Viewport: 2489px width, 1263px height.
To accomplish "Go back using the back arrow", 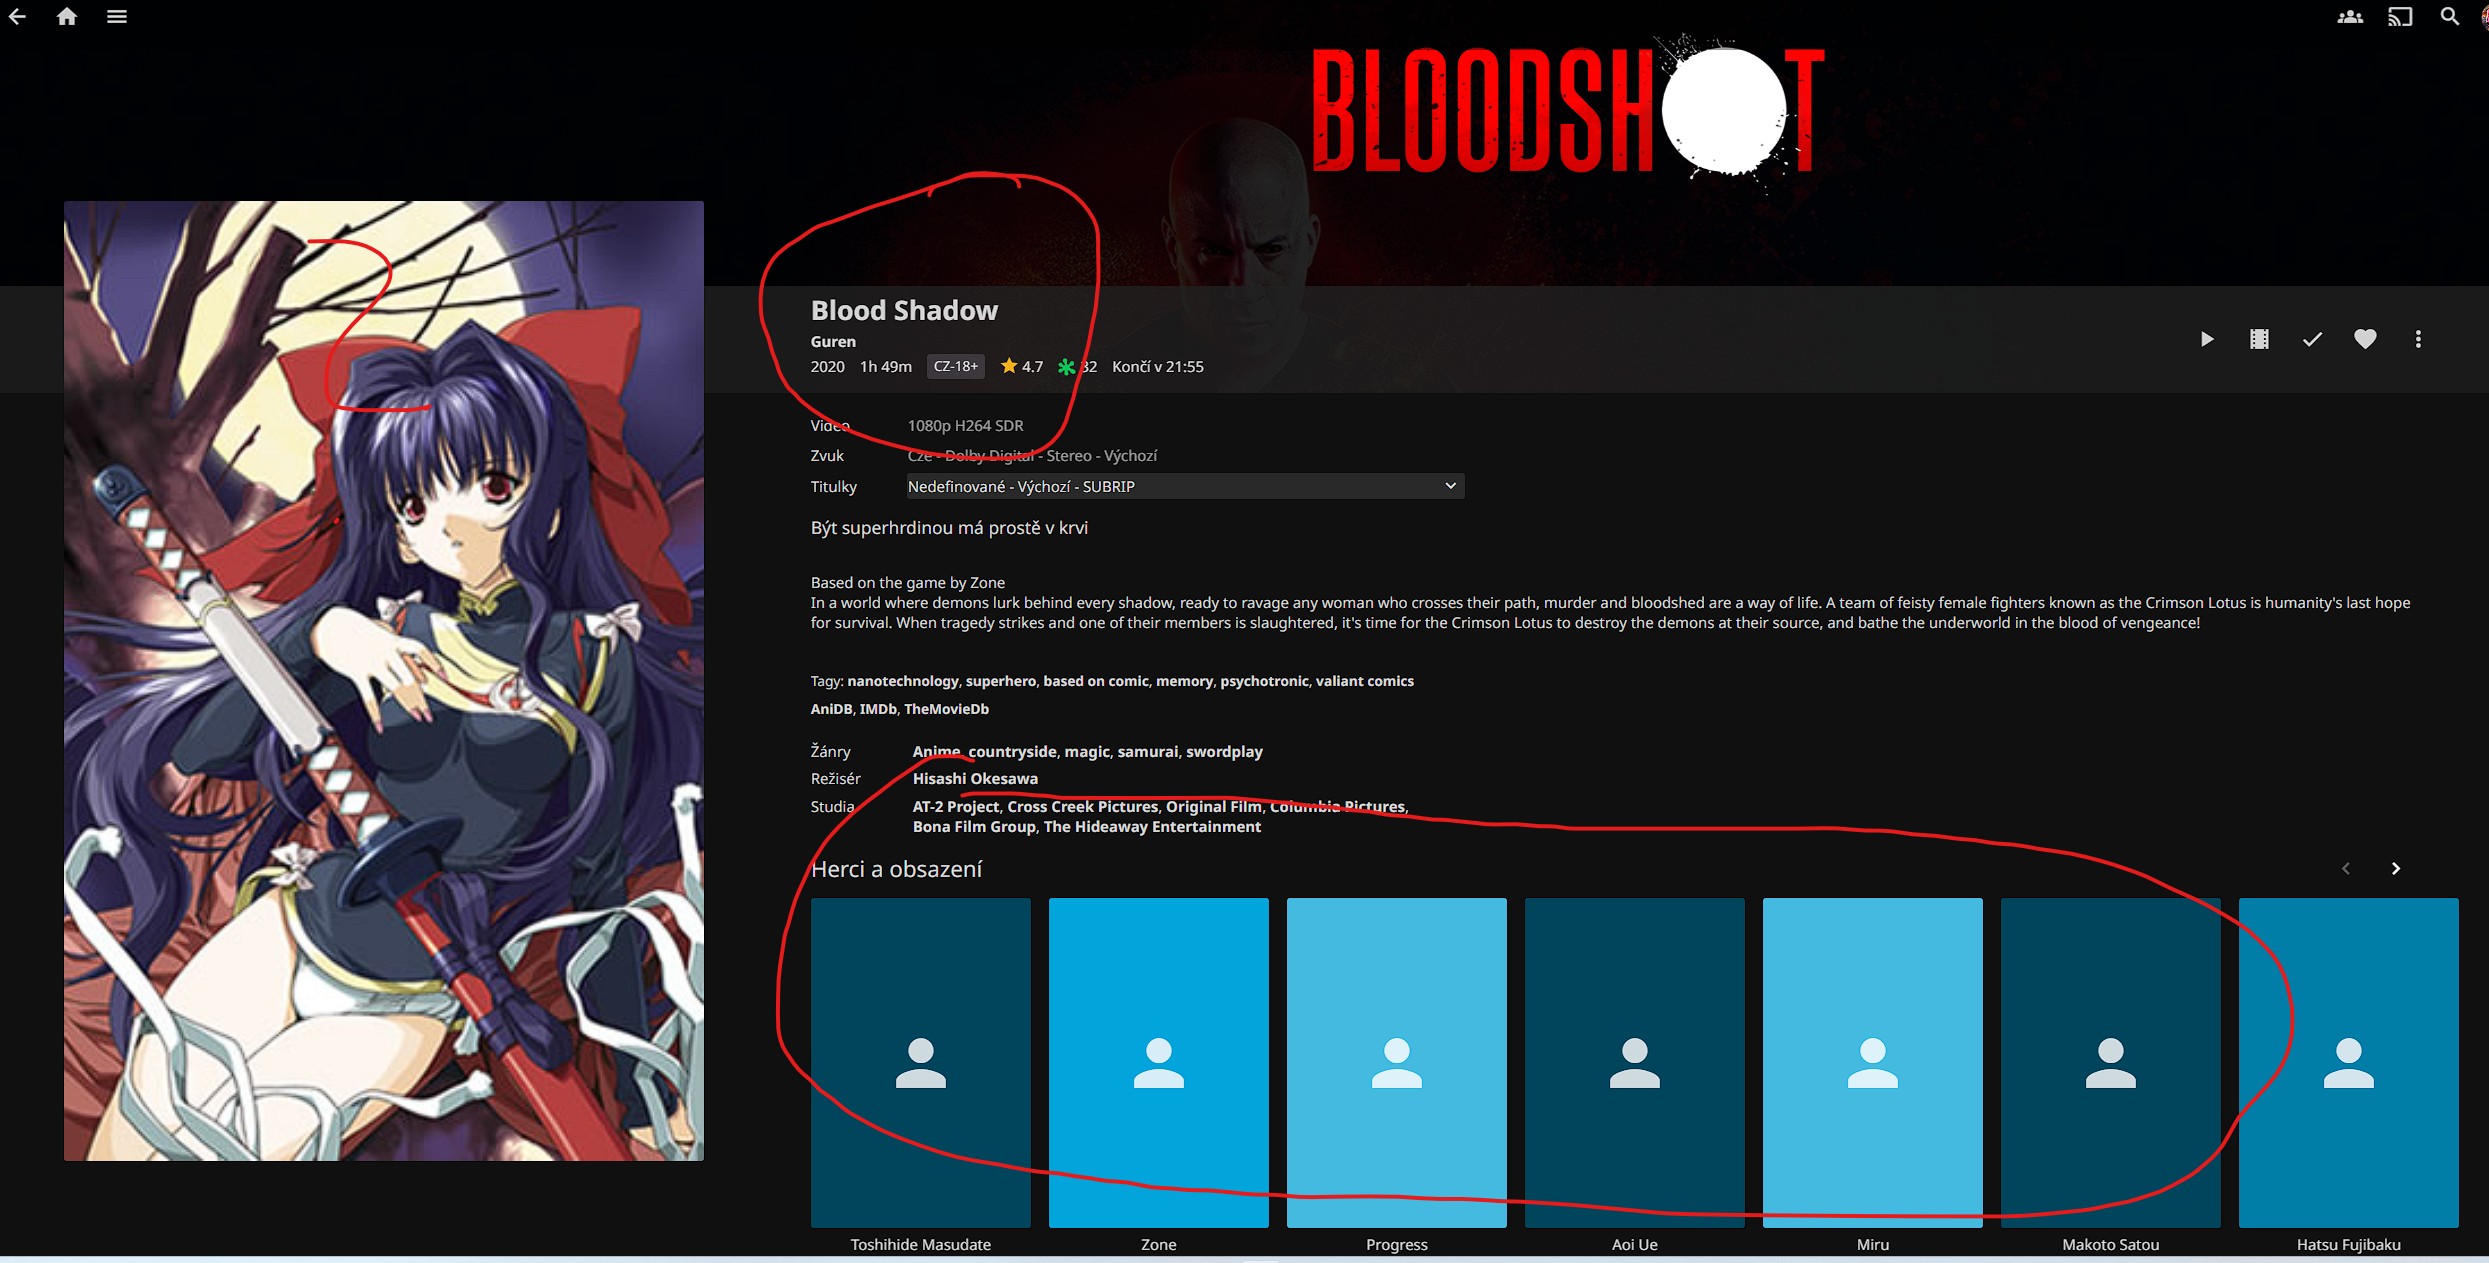I will click(x=17, y=17).
